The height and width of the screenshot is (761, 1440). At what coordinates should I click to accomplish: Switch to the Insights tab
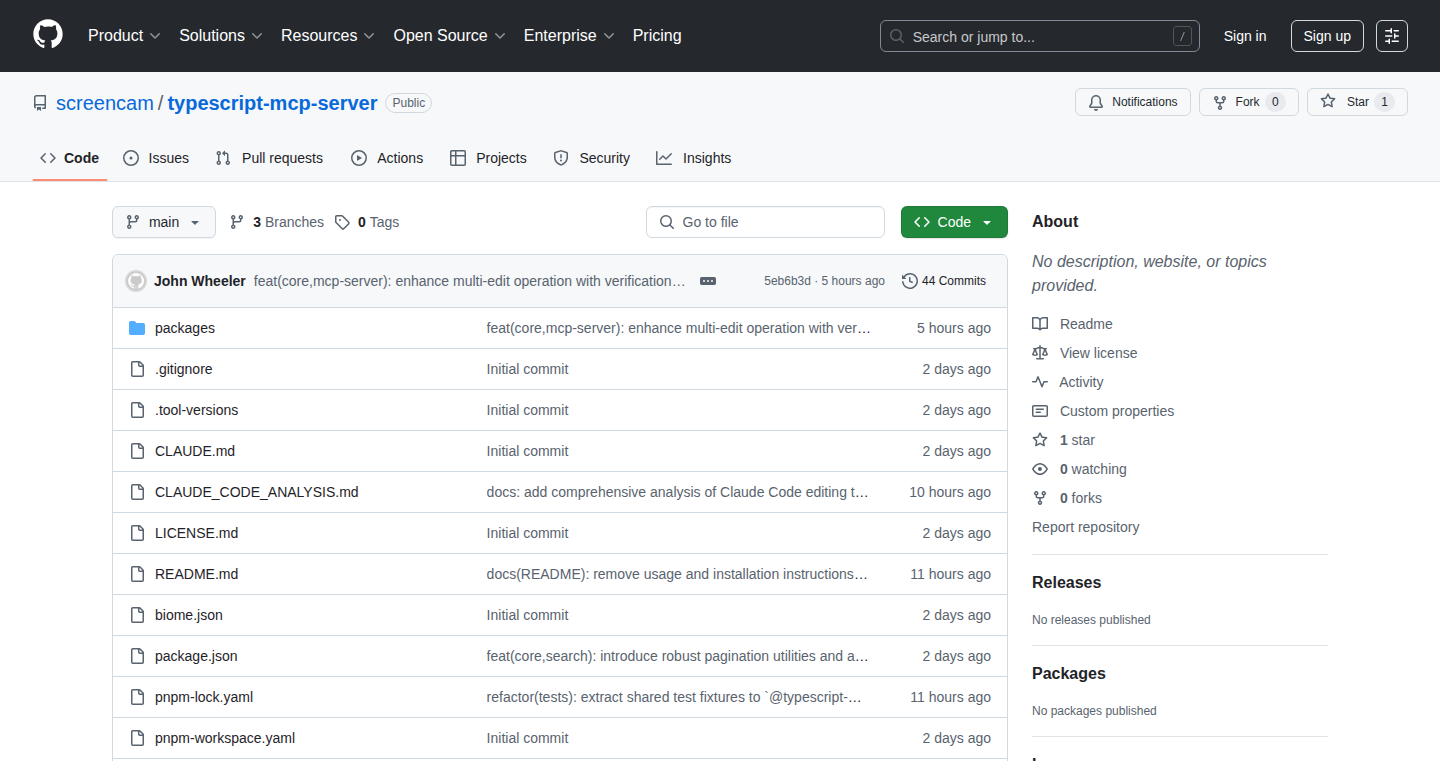(x=694, y=158)
